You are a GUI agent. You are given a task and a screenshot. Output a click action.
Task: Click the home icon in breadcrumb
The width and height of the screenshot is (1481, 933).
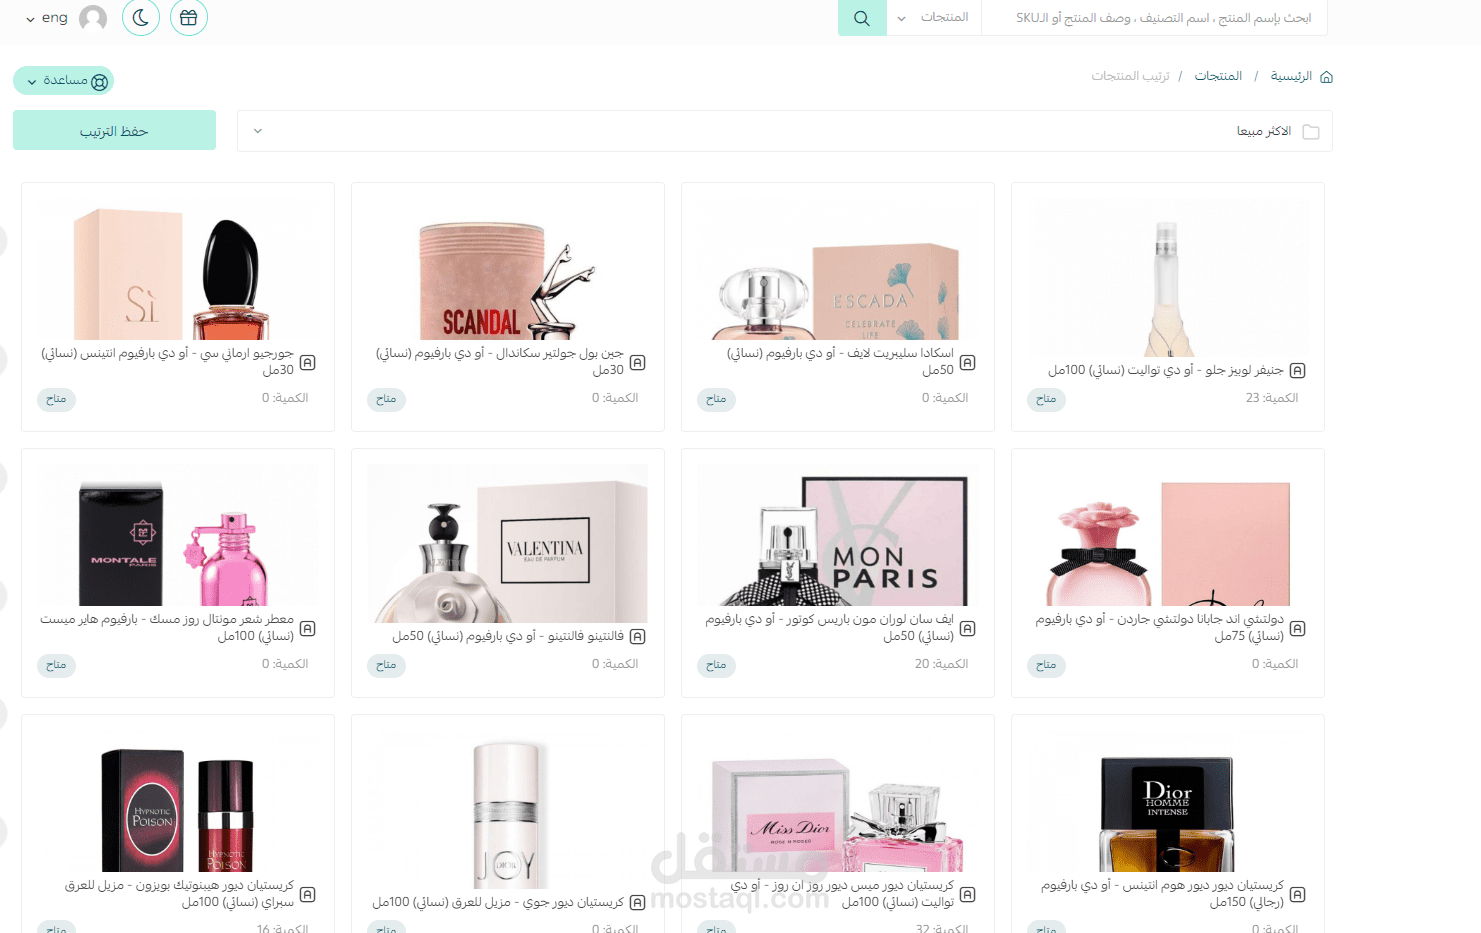[x=1327, y=77]
